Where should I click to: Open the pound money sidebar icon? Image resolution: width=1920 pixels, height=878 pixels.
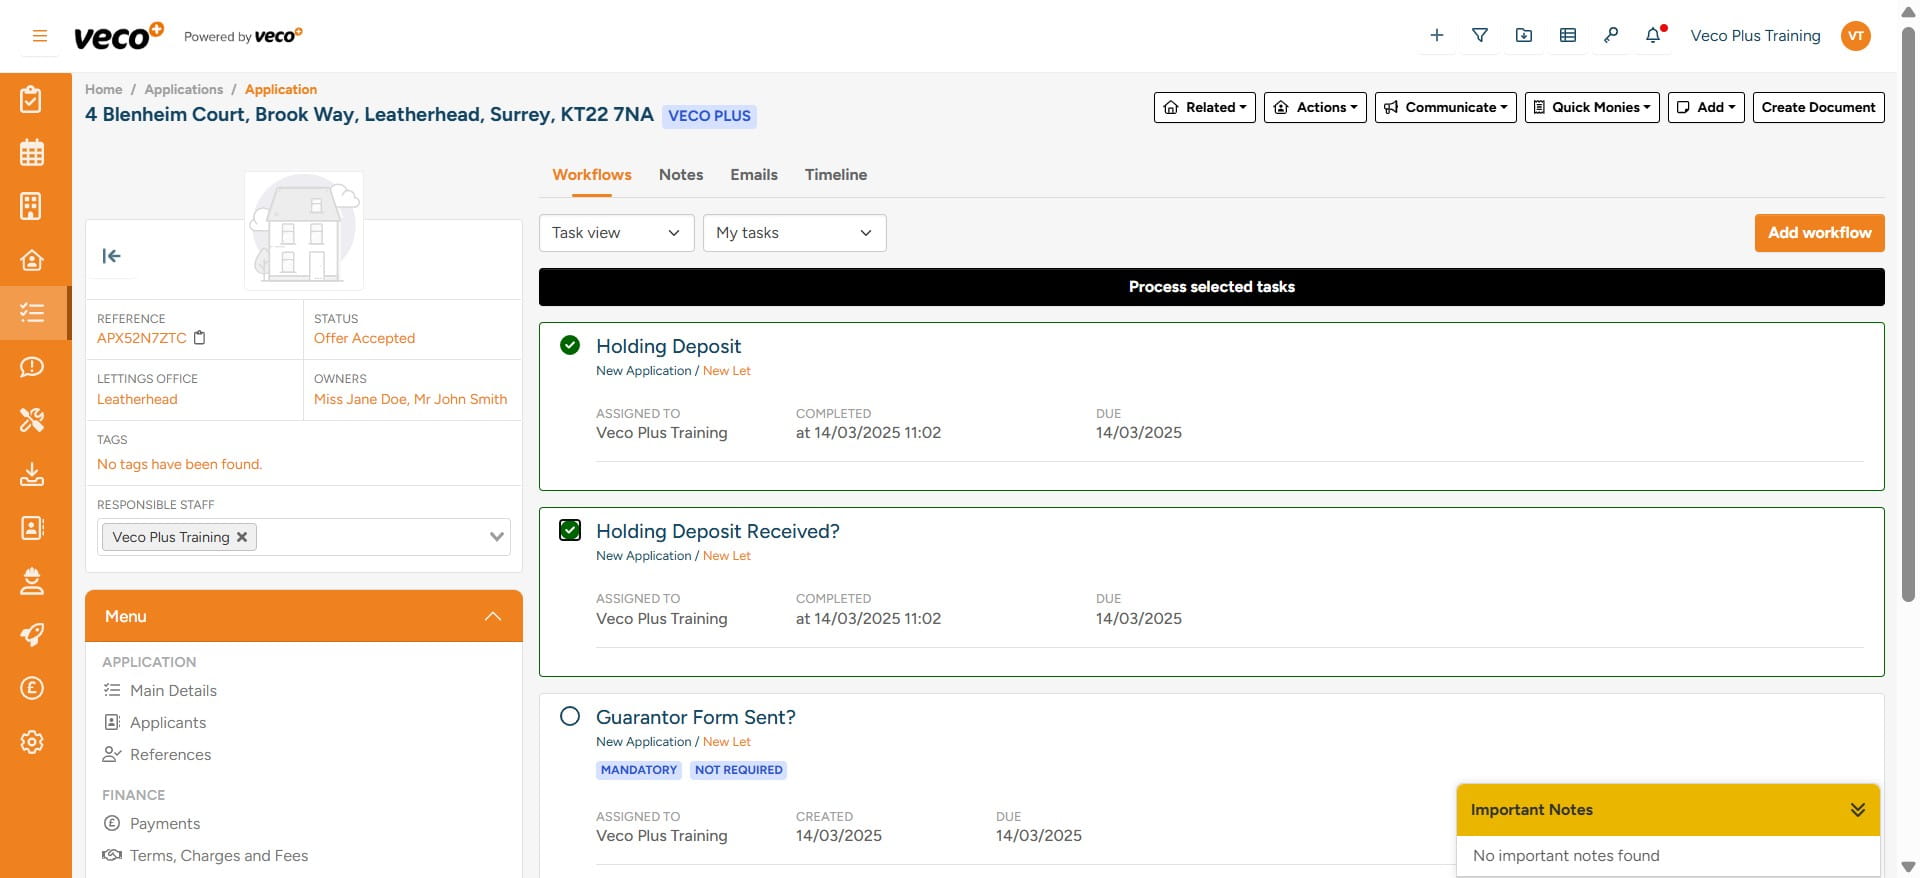(32, 688)
